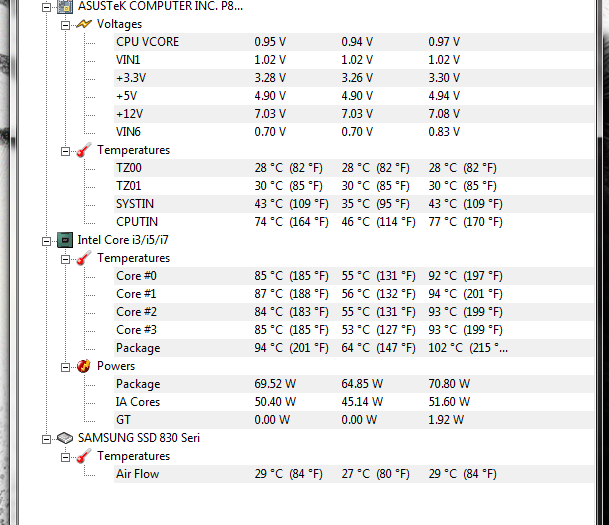This screenshot has height=525, width=609.
Task: Select the Core #3 row
Action: (x=354, y=330)
